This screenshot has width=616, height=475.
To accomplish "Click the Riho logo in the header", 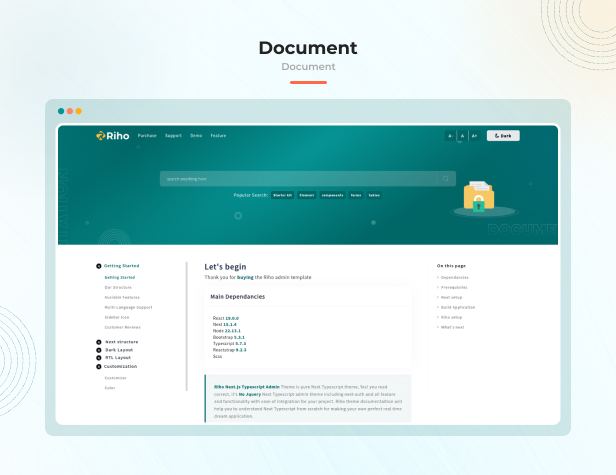I will tap(113, 136).
